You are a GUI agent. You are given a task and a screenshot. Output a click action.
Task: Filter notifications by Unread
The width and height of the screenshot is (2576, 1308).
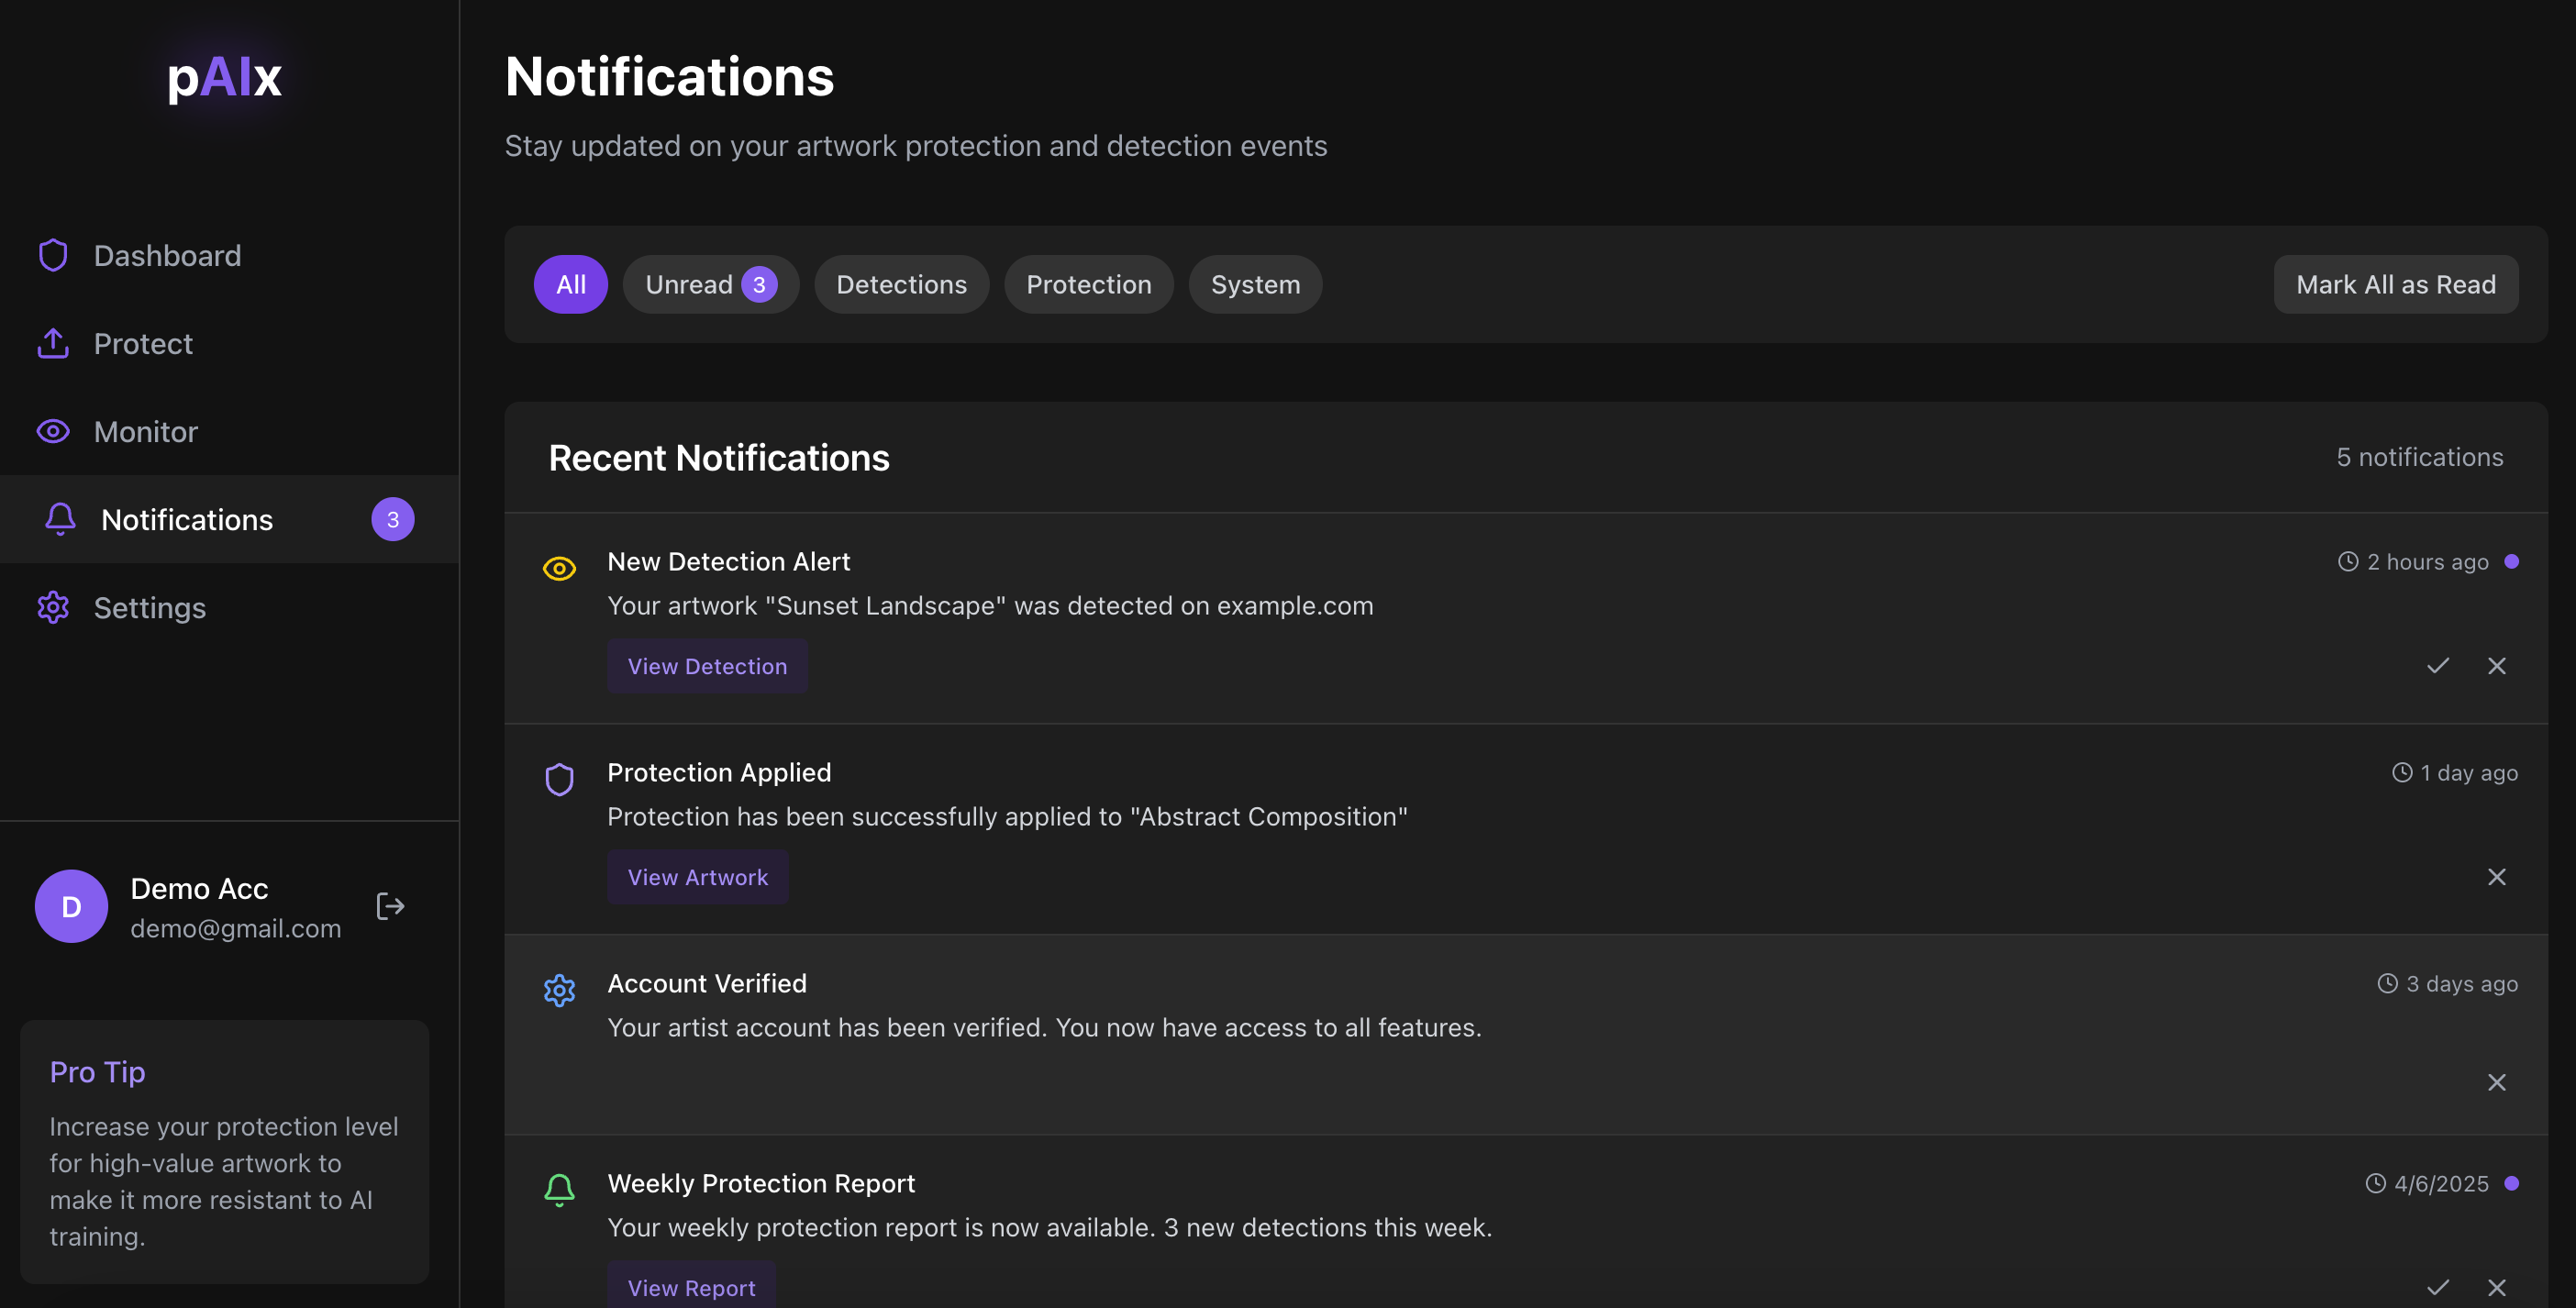coord(709,285)
